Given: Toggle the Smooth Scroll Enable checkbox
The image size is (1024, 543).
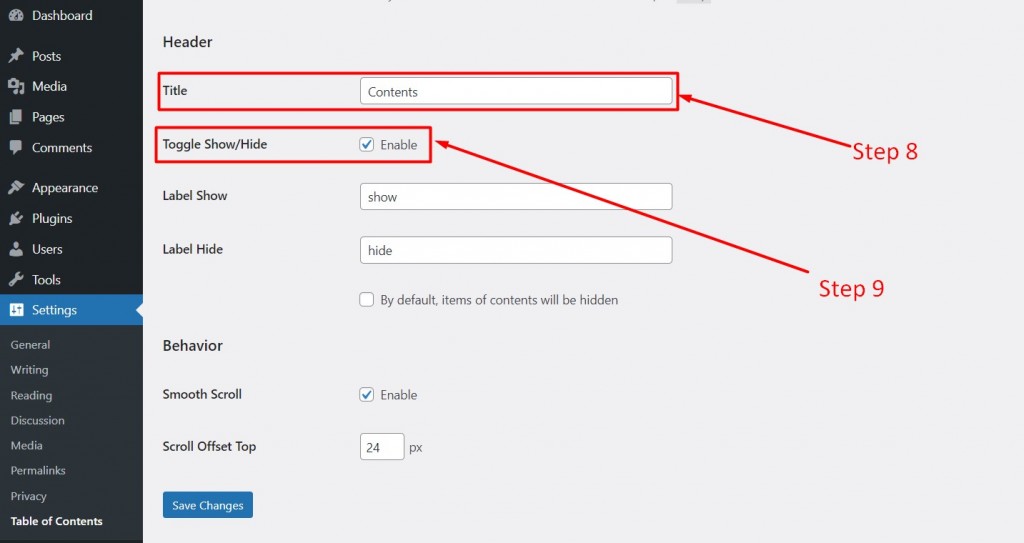Looking at the screenshot, I should pyautogui.click(x=366, y=395).
